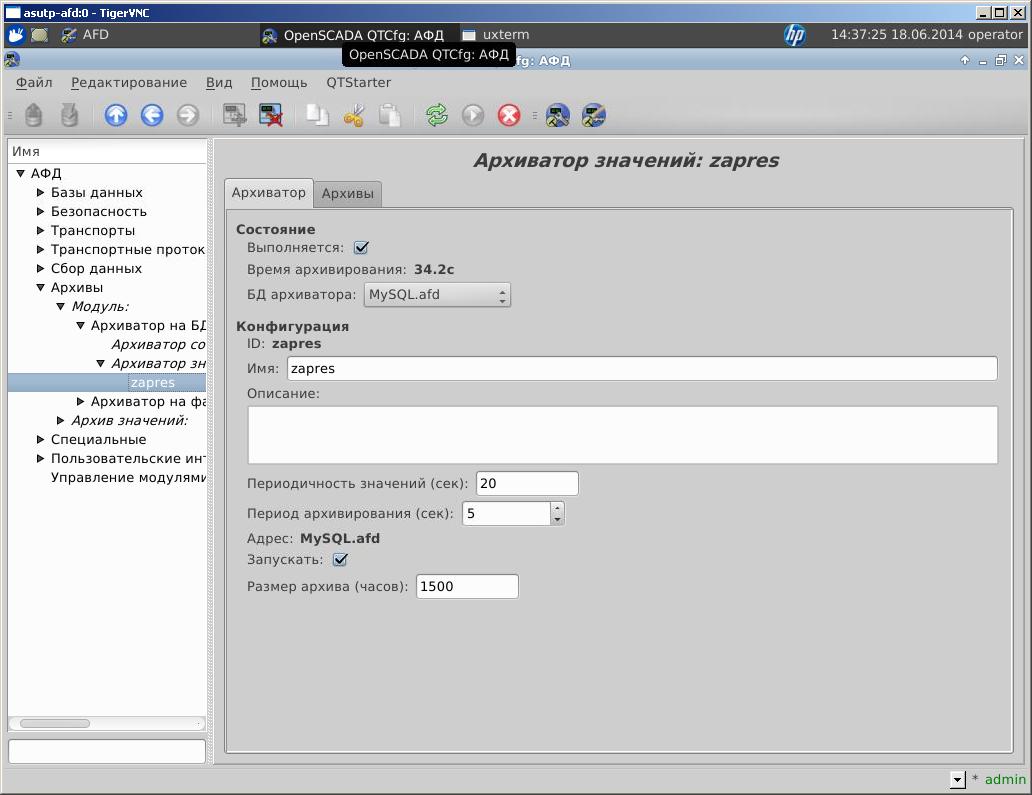
Task: Click the Имя text field containing zapres
Action: click(x=641, y=369)
